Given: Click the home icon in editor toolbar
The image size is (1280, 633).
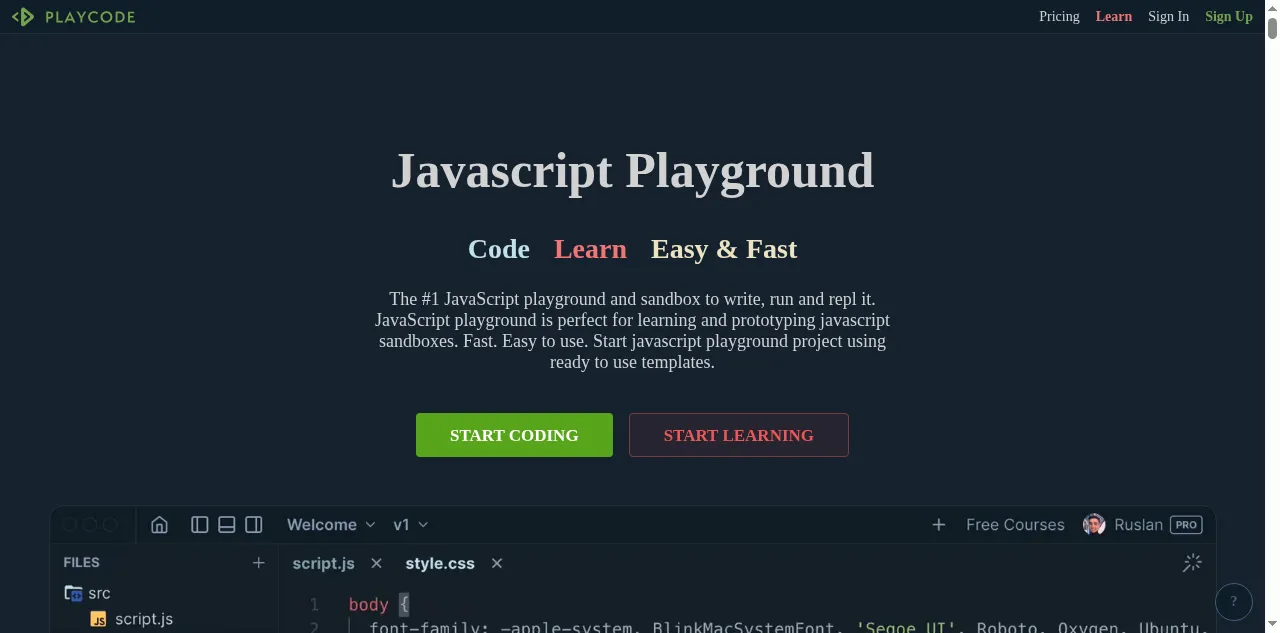Looking at the screenshot, I should 159,525.
